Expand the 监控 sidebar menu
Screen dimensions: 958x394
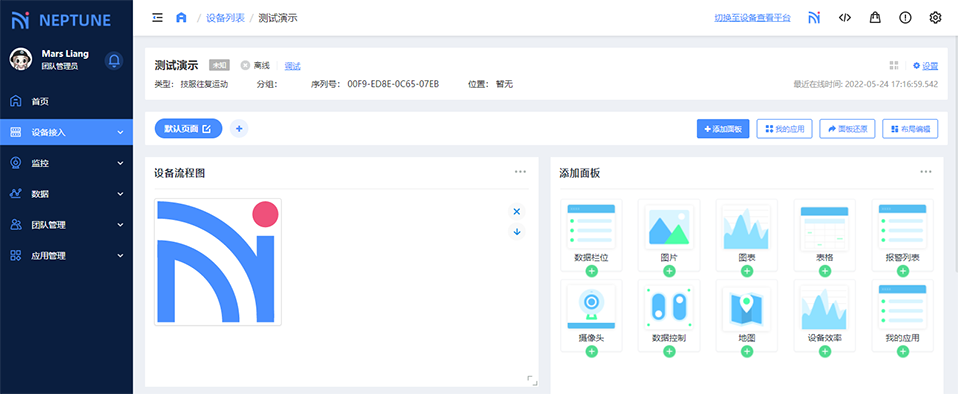(66, 163)
